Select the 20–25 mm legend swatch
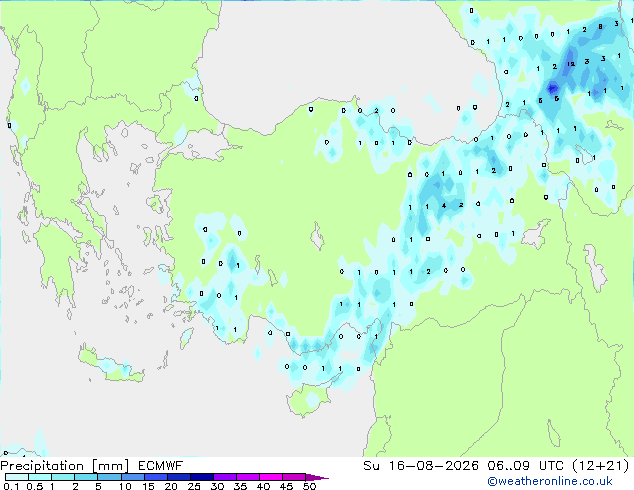 click(x=179, y=477)
